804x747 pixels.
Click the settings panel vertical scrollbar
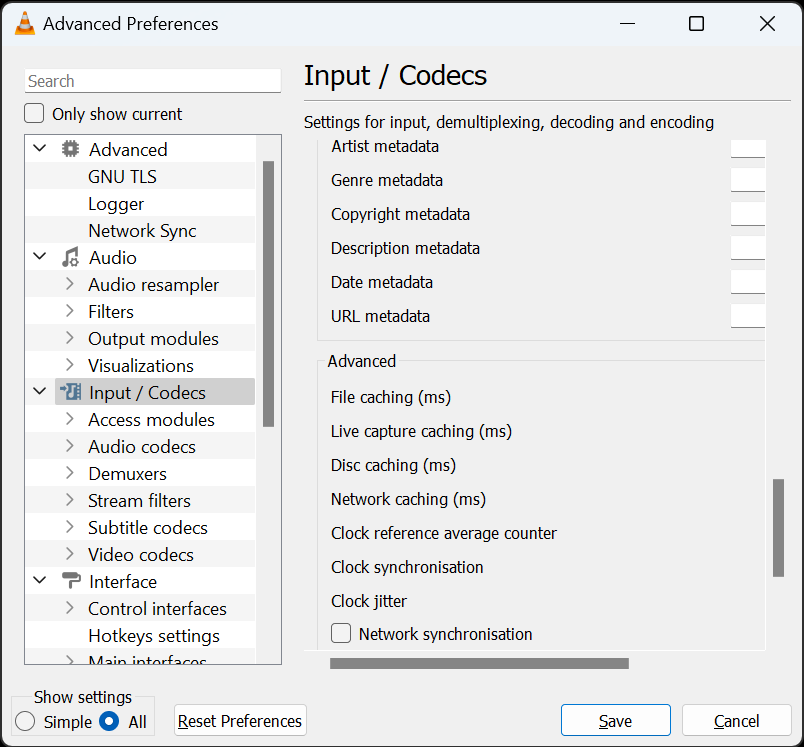(778, 528)
